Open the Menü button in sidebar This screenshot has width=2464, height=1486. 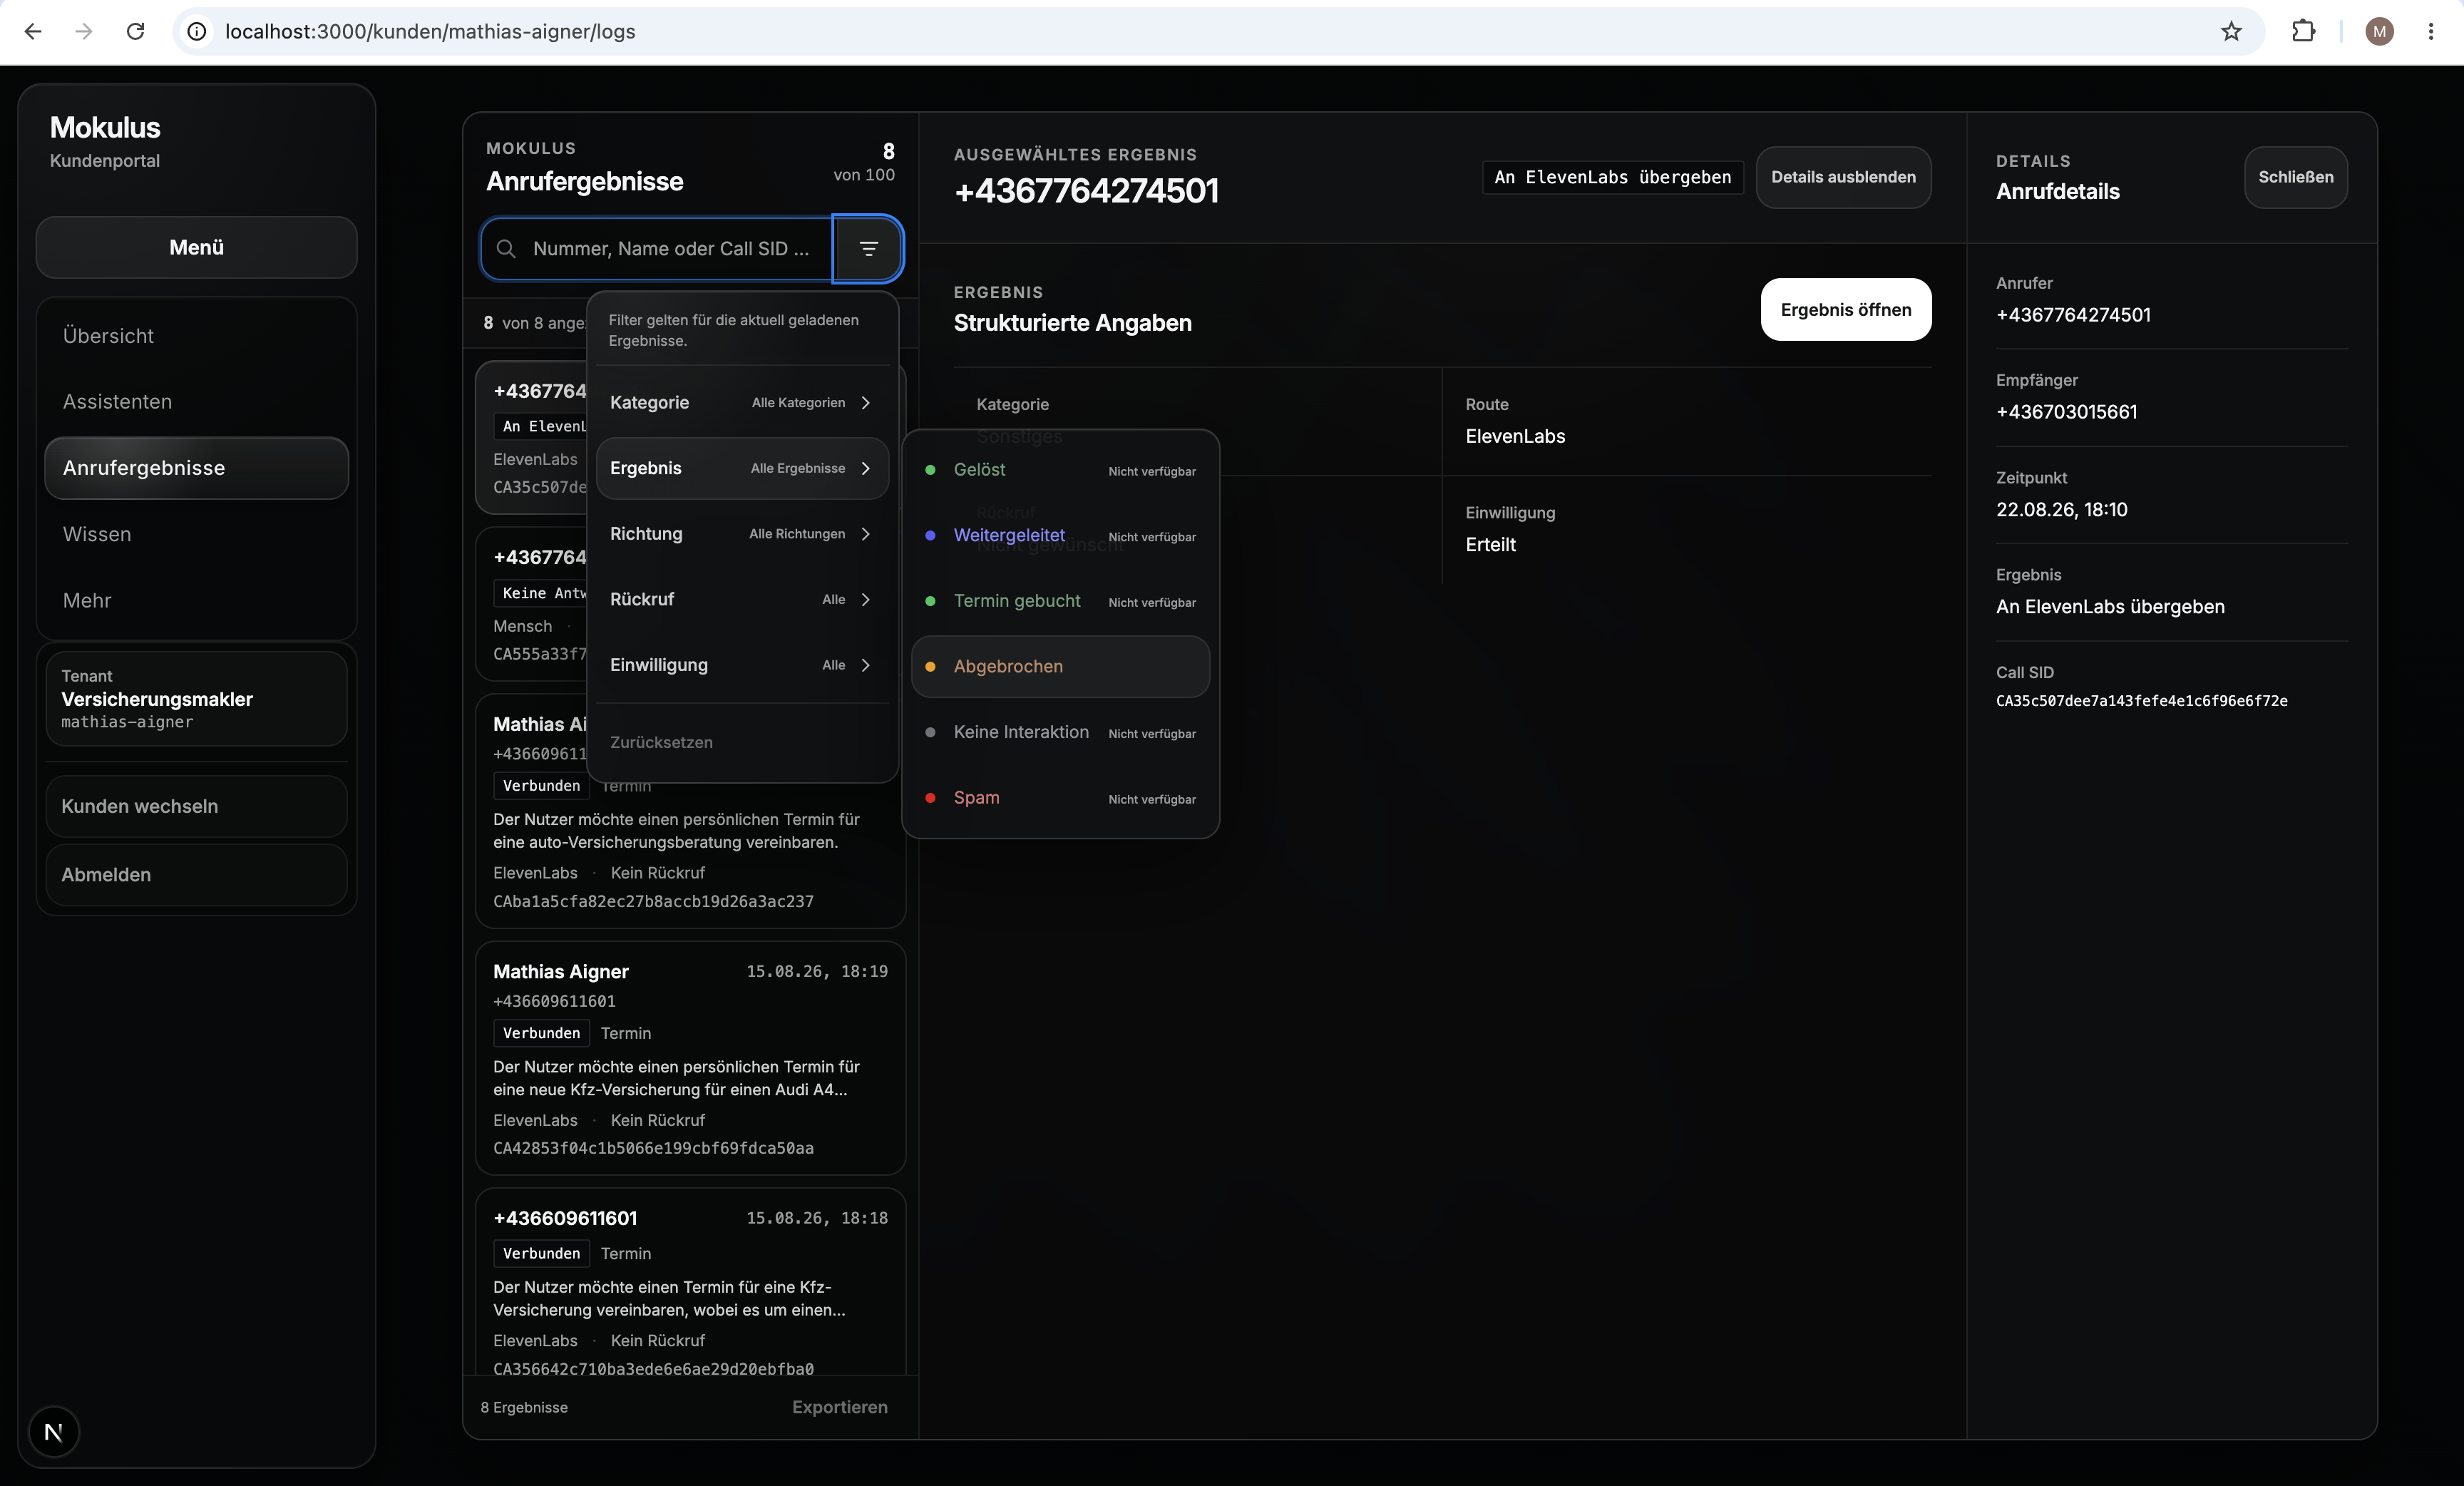pos(196,247)
